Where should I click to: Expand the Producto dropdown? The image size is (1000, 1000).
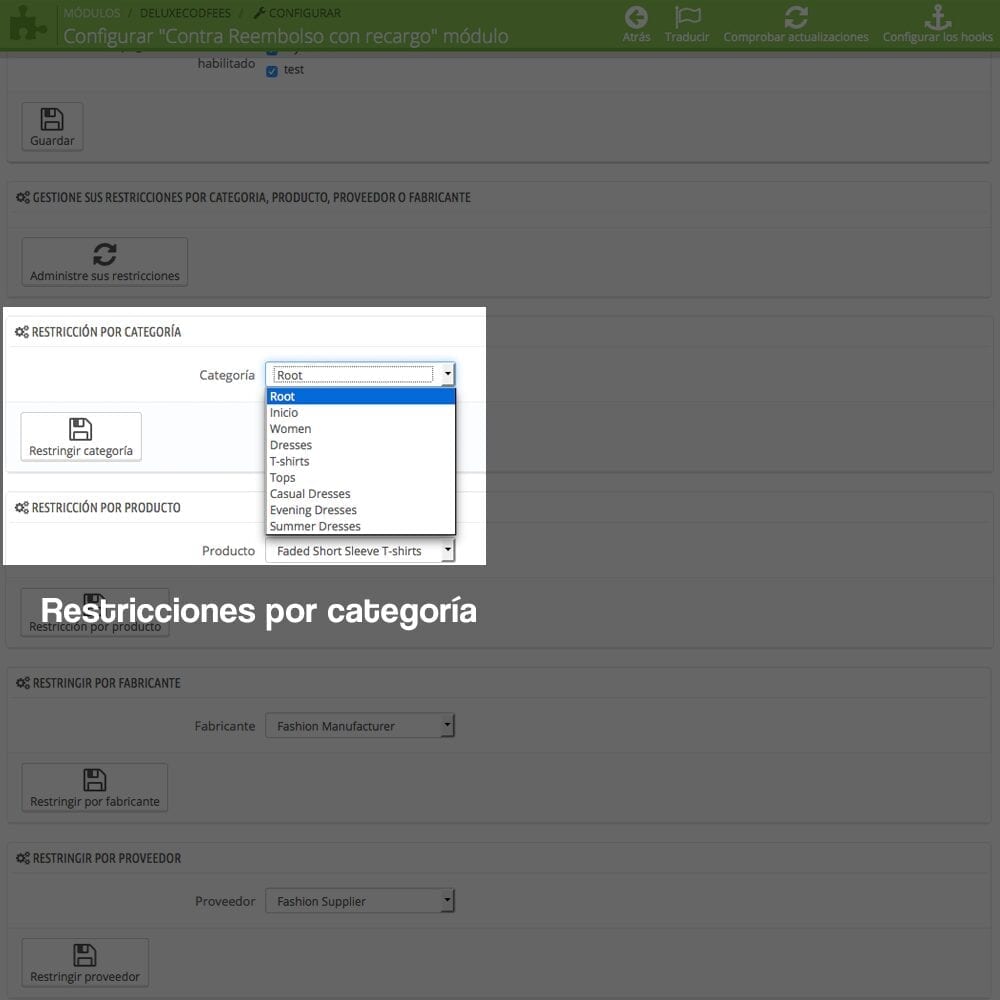[359, 551]
